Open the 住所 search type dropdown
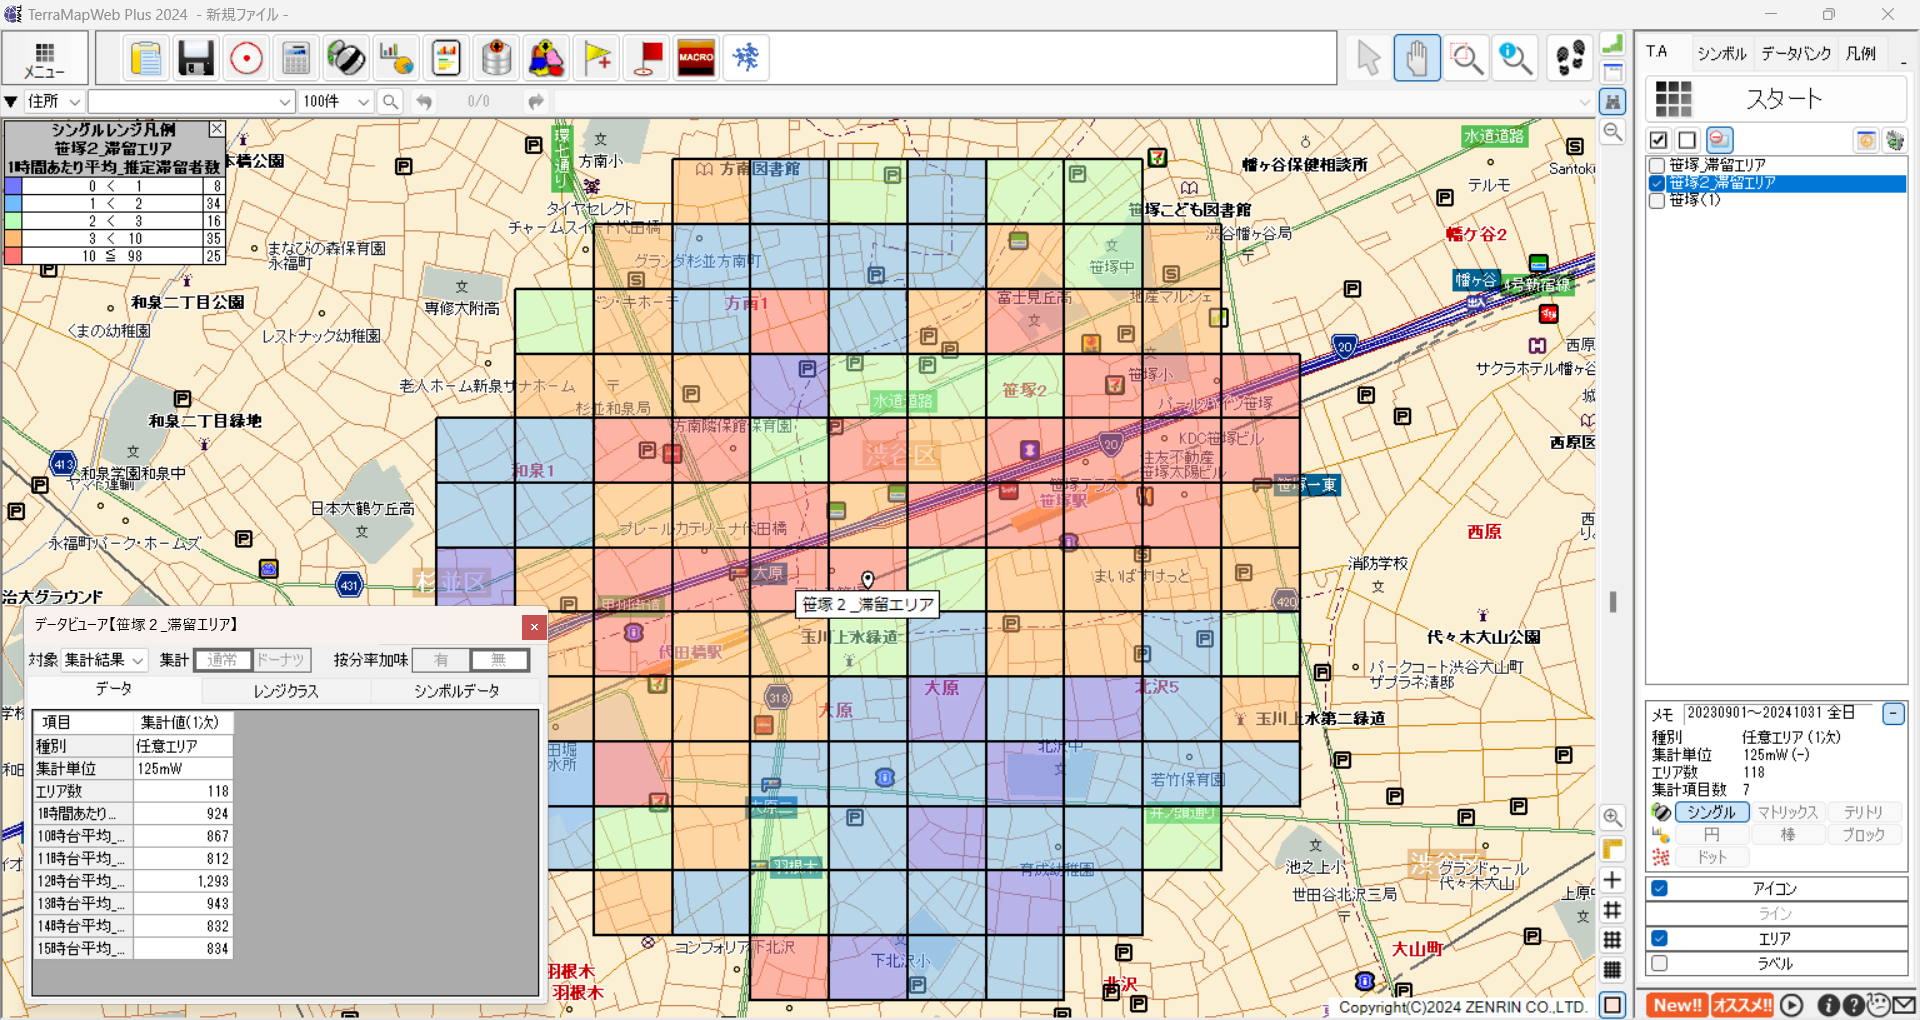Screen dimensions: 1920x1020 pos(54,101)
